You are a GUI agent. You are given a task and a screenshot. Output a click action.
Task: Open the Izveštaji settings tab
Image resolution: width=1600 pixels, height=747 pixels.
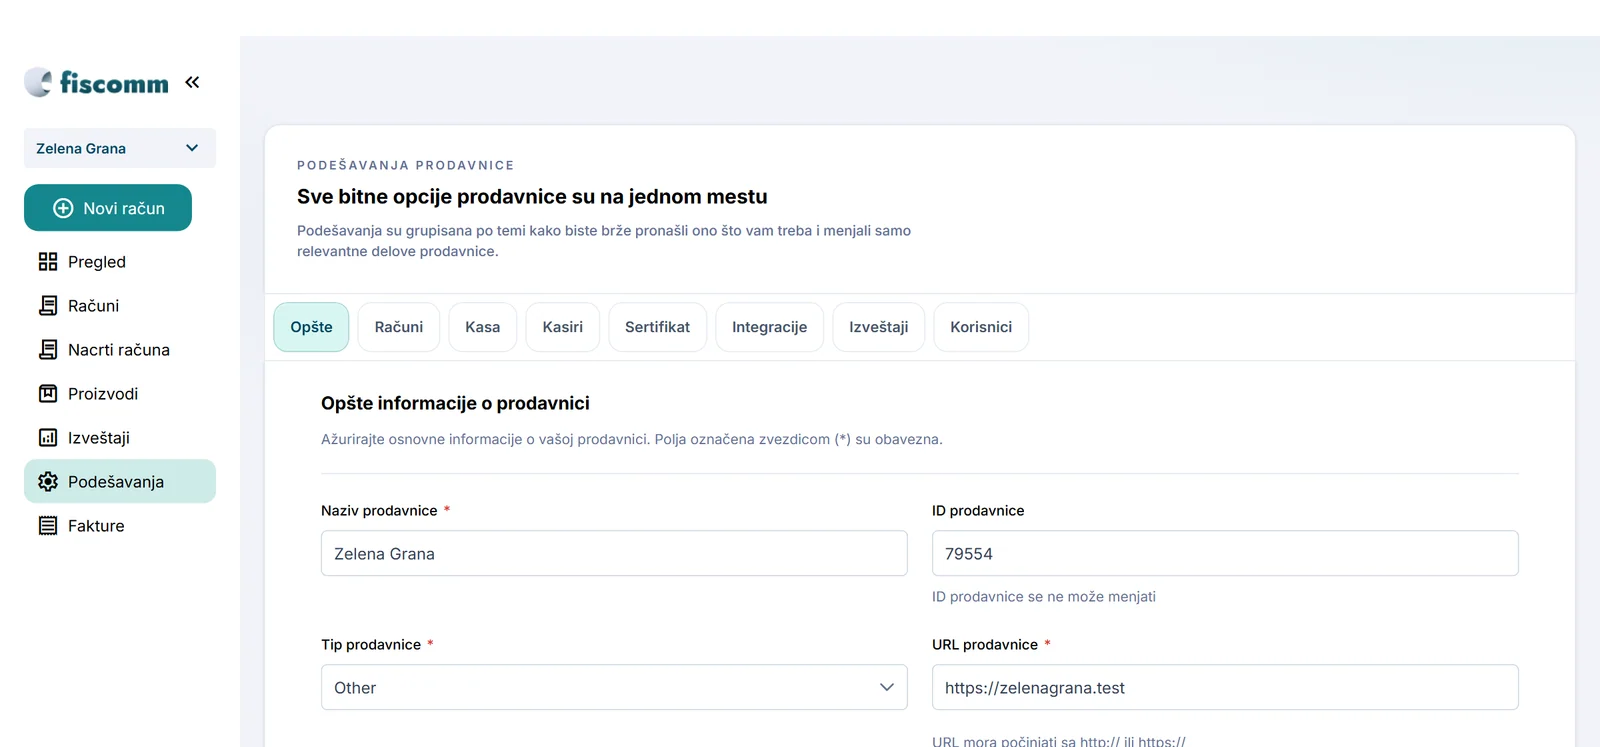tap(879, 327)
